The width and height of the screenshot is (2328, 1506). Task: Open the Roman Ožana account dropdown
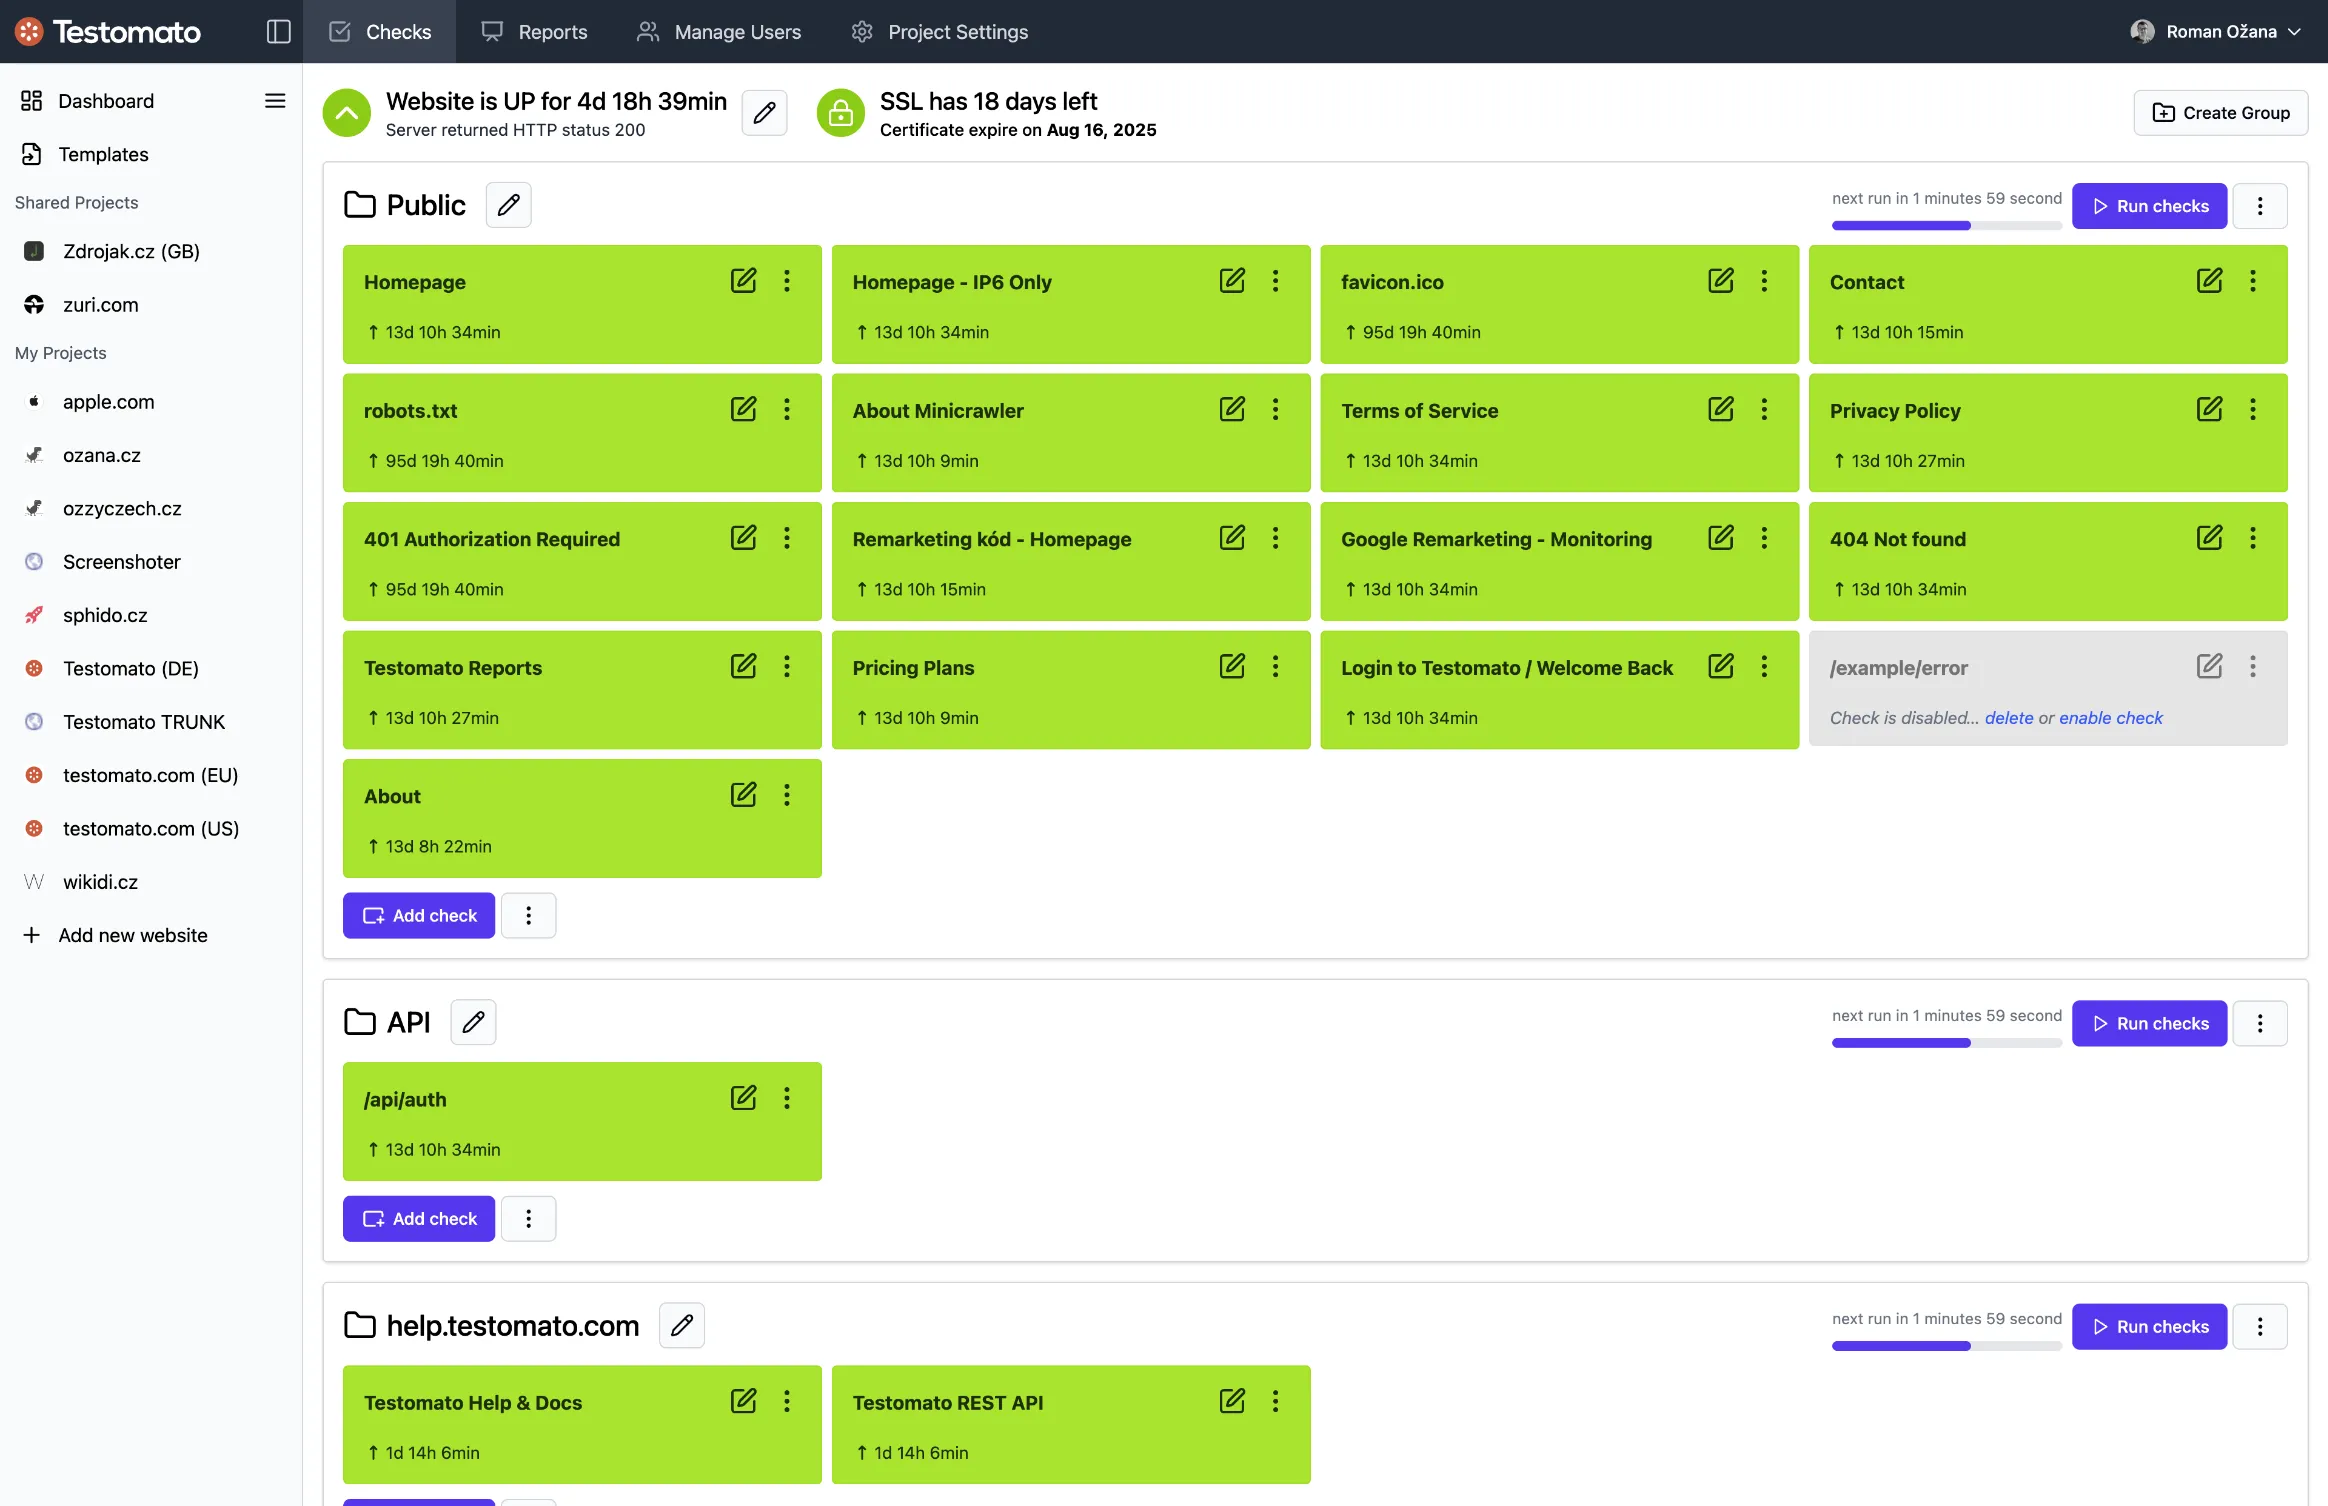(2214, 31)
